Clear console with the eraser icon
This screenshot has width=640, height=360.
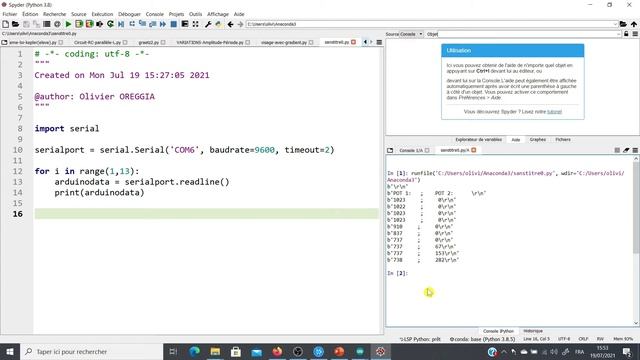[x=626, y=150]
